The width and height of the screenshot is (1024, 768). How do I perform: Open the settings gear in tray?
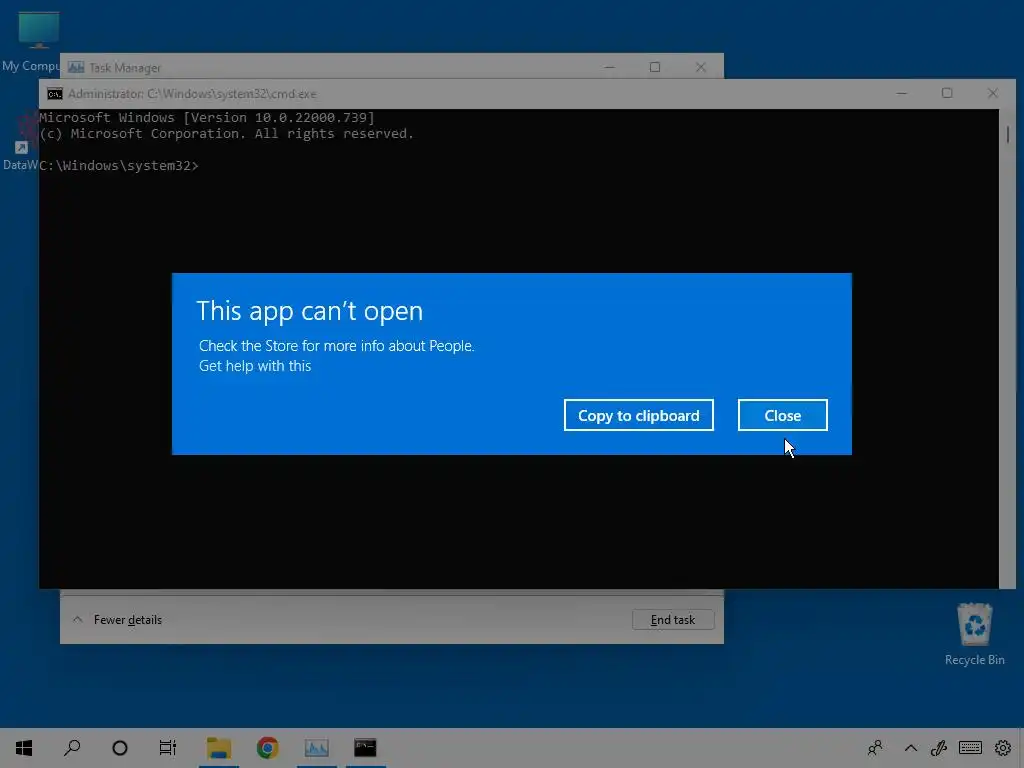click(x=1002, y=748)
